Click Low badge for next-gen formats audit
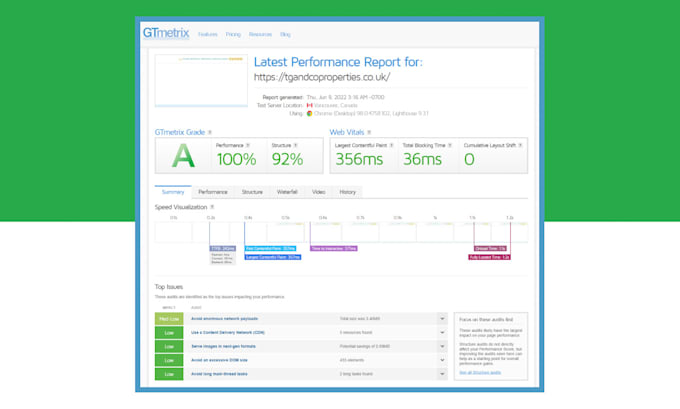The height and width of the screenshot is (409, 680). [169, 347]
